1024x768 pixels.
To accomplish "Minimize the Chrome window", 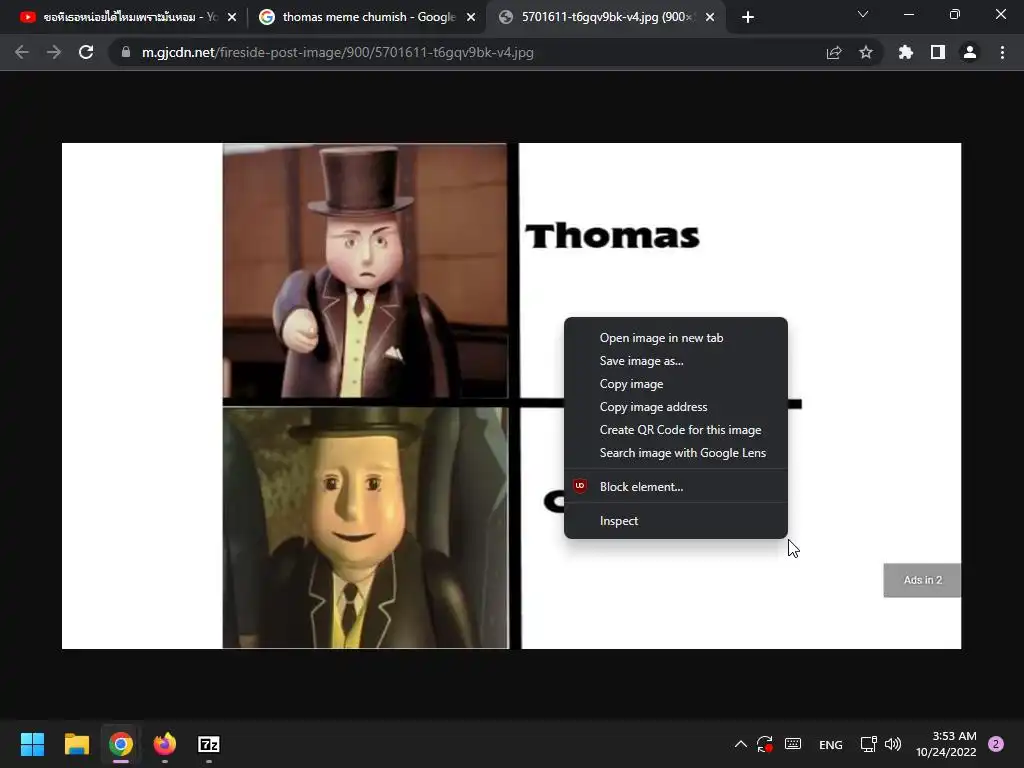I will pos(908,14).
